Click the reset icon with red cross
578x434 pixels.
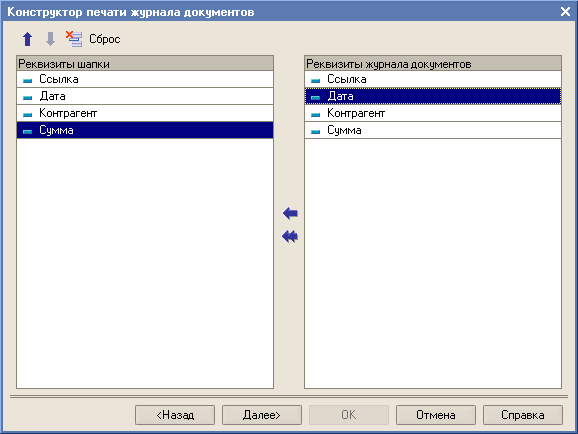(74, 39)
